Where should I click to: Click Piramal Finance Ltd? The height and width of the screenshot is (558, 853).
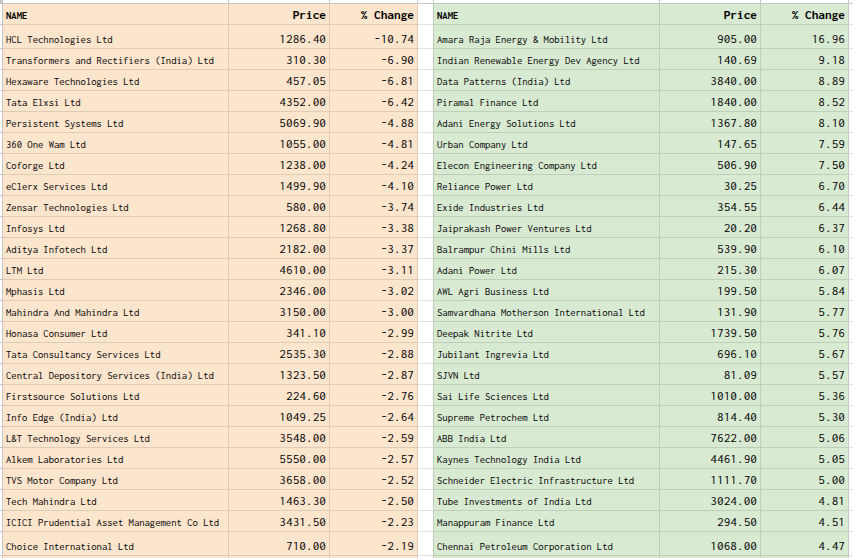point(546,102)
